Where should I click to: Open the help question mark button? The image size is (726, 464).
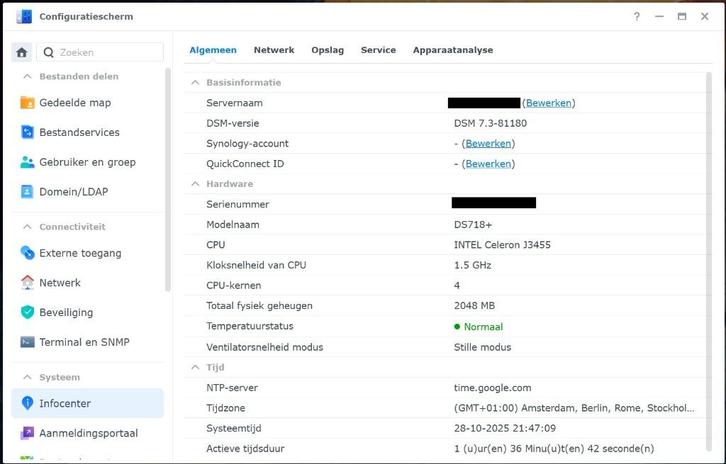(637, 17)
